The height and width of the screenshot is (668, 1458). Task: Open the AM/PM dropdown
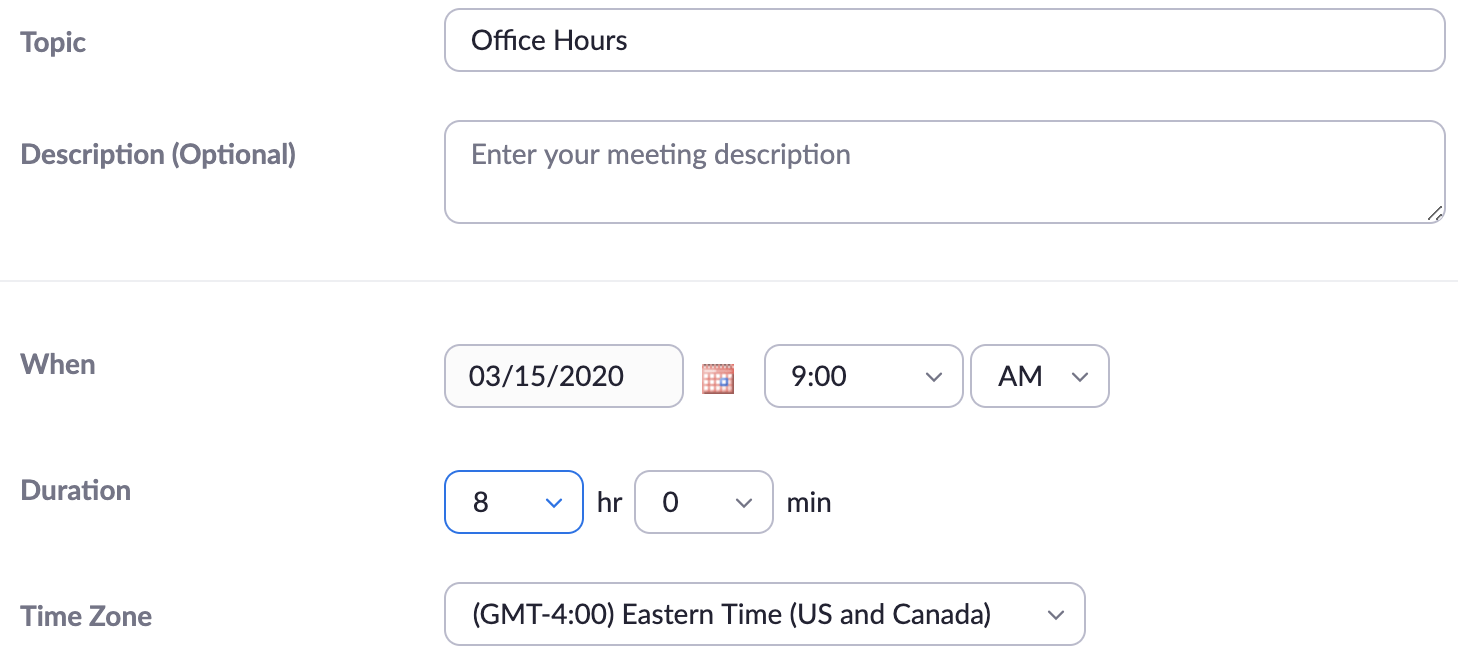(x=1040, y=377)
